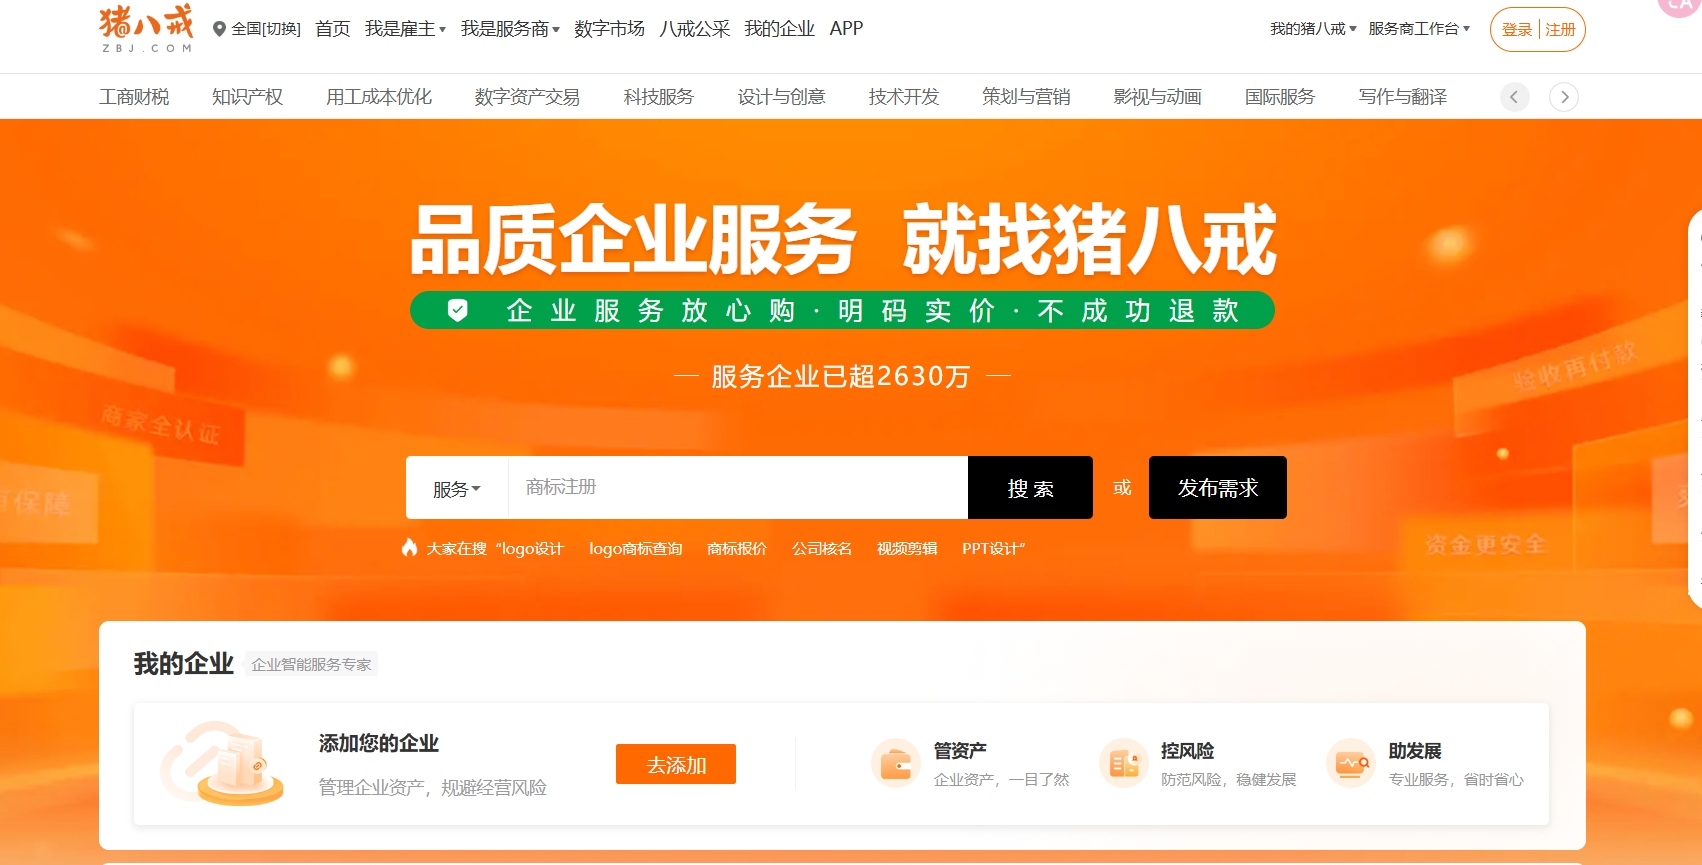Click hot search term logo商标查询
Image resolution: width=1702 pixels, height=865 pixels.
tap(635, 549)
